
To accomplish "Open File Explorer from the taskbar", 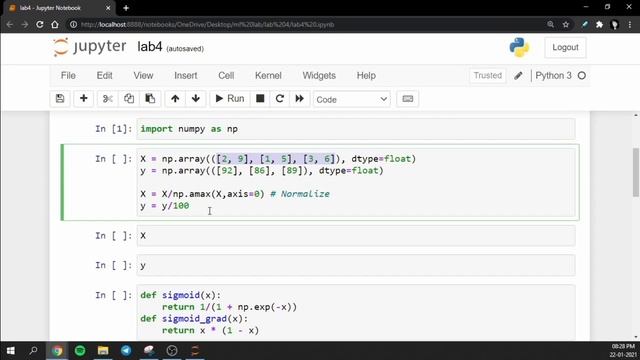I will (x=103, y=351).
